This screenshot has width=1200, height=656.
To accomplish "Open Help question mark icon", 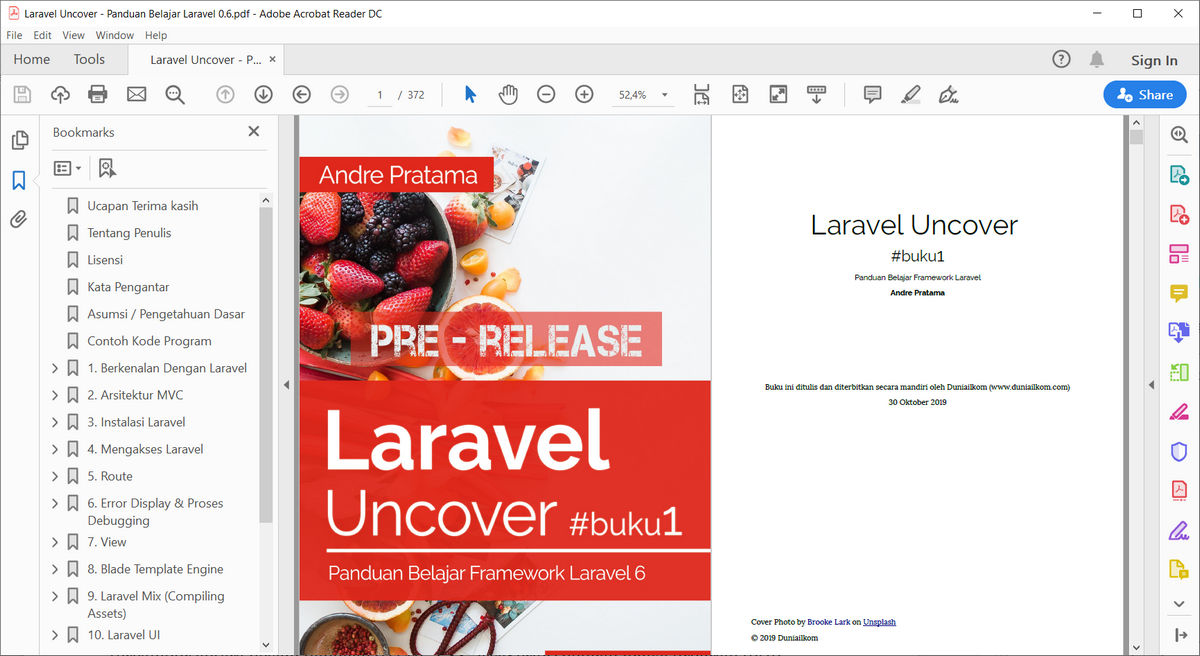I will (x=1062, y=60).
